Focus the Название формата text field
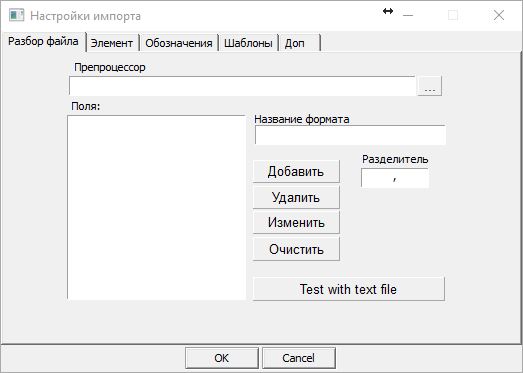This screenshot has height=373, width=523. [350, 135]
